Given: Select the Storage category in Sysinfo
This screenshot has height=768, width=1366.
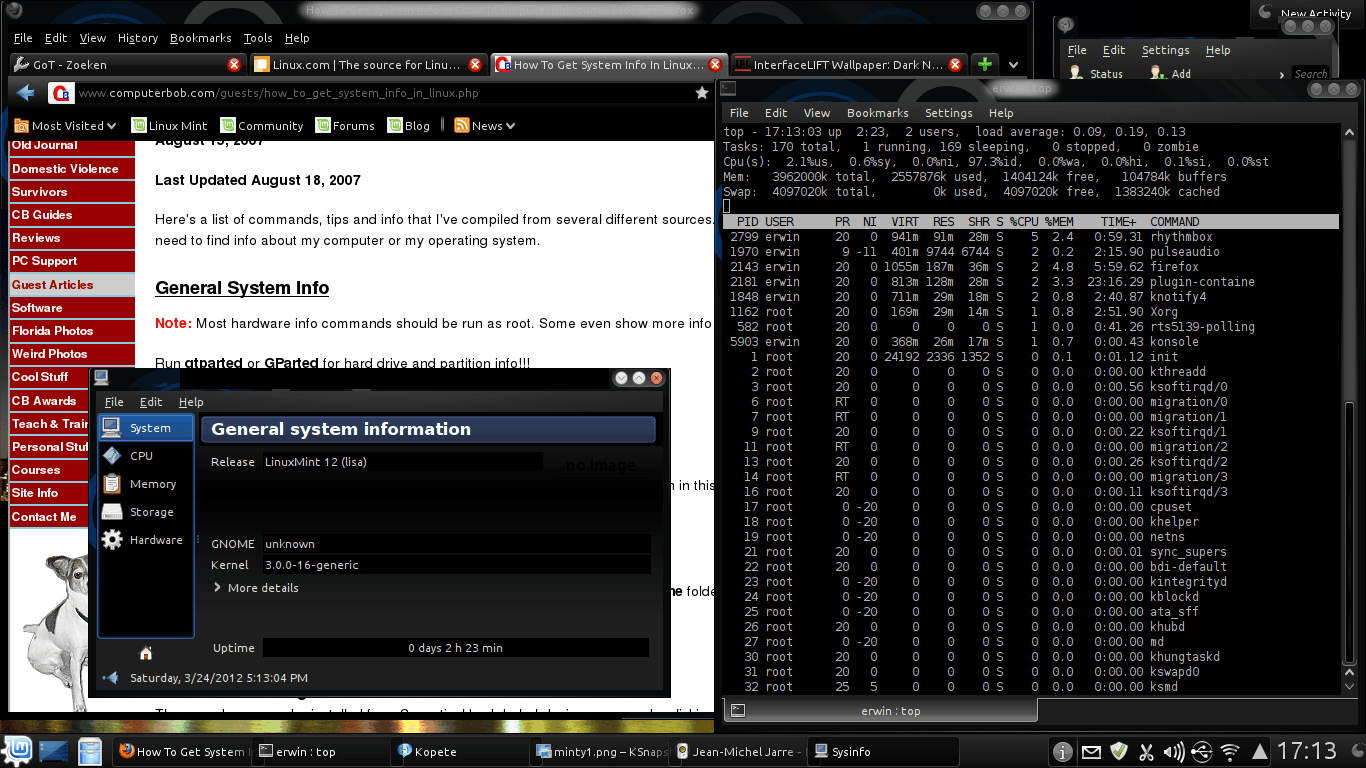Looking at the screenshot, I should (x=146, y=512).
